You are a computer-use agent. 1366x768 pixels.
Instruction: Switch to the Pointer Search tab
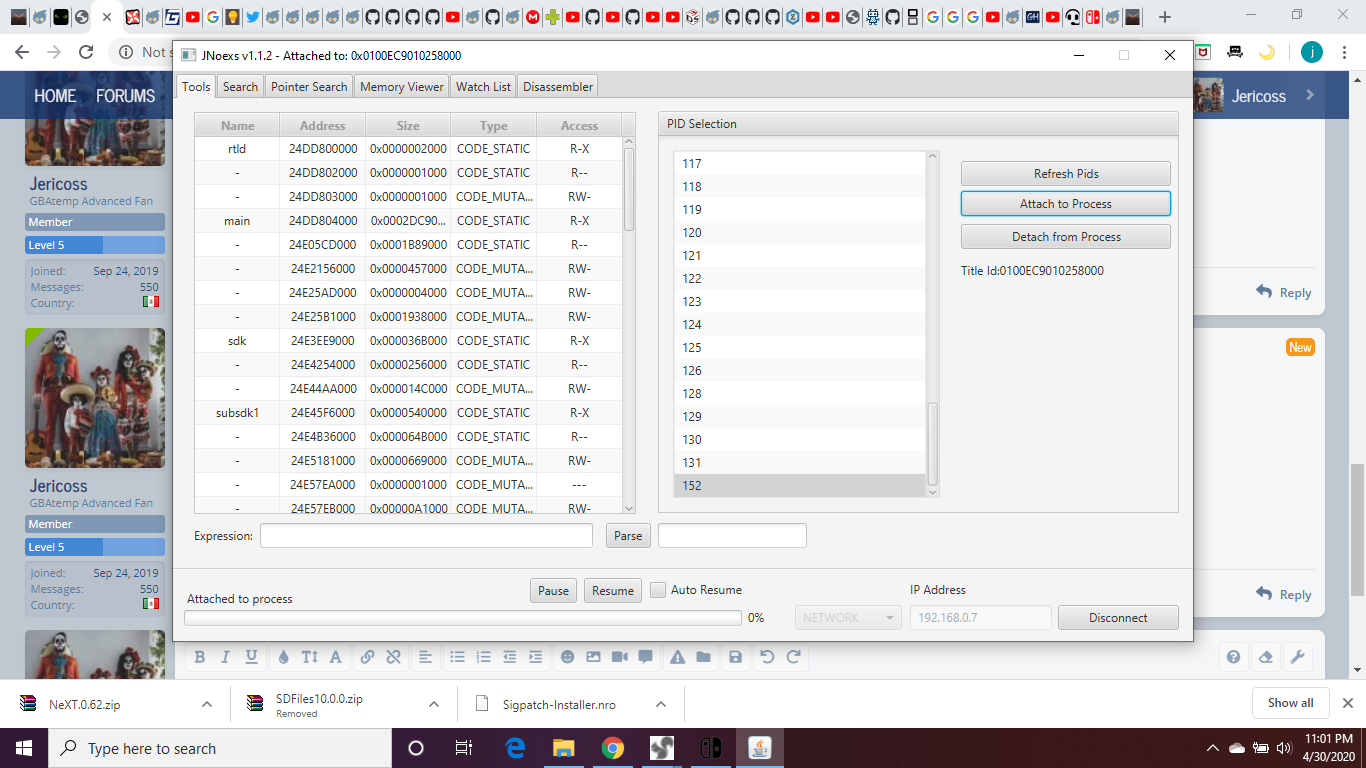309,87
